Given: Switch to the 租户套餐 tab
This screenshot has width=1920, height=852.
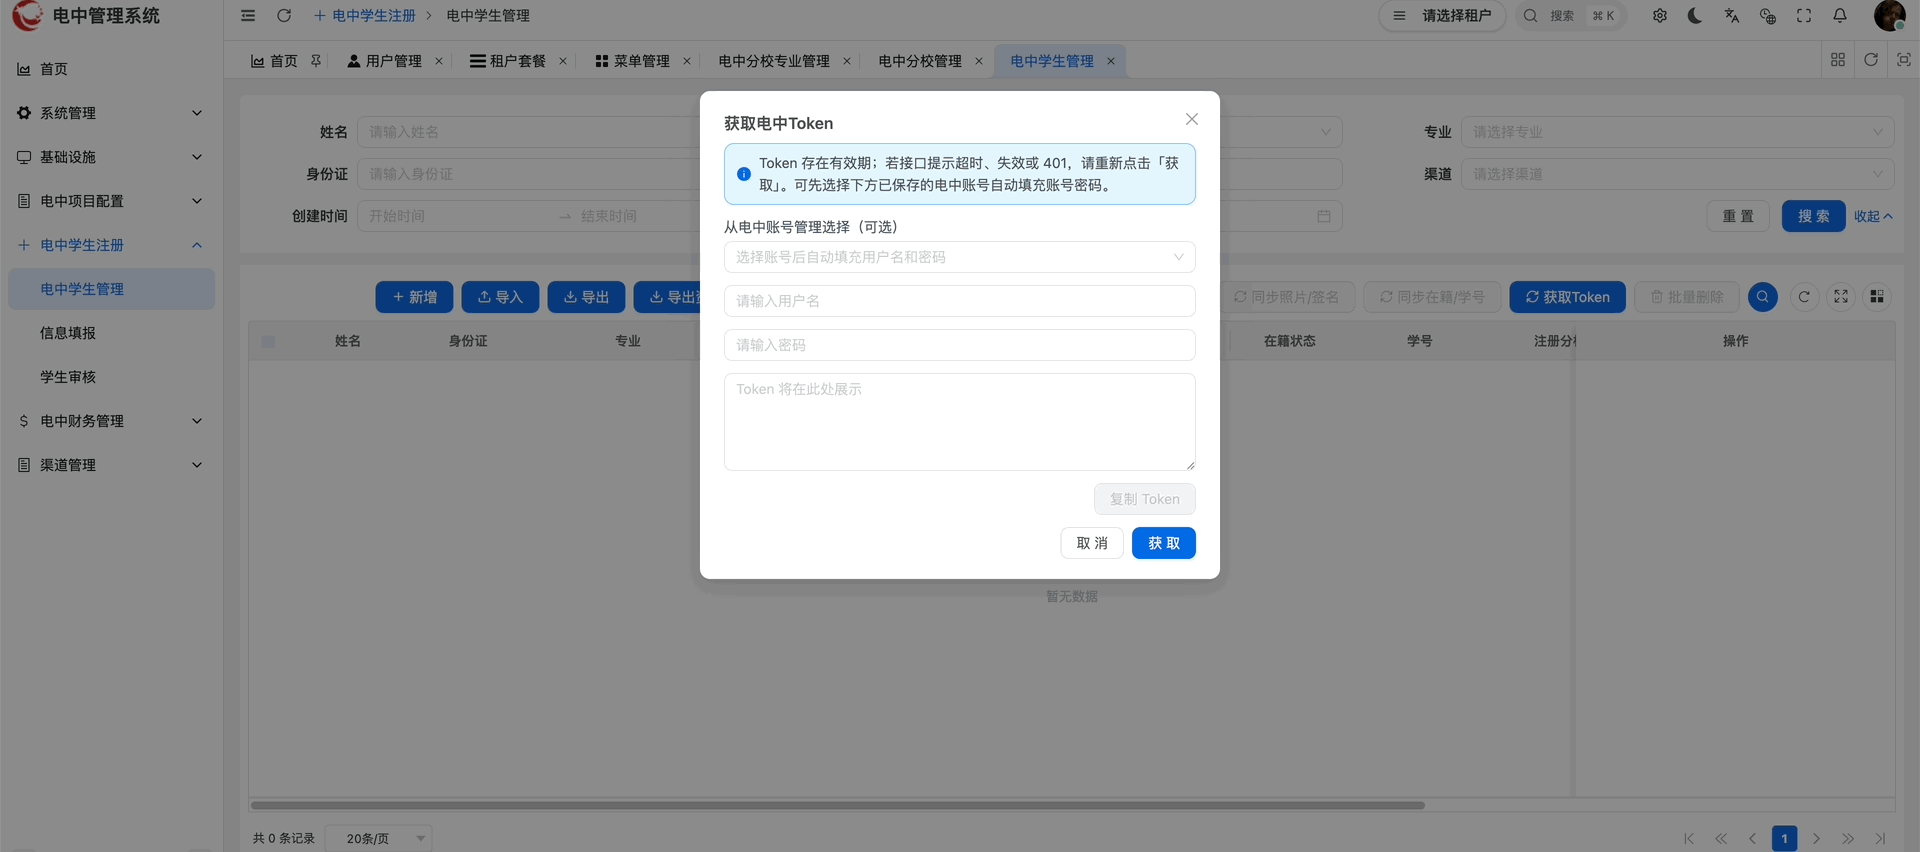Looking at the screenshot, I should click(508, 61).
